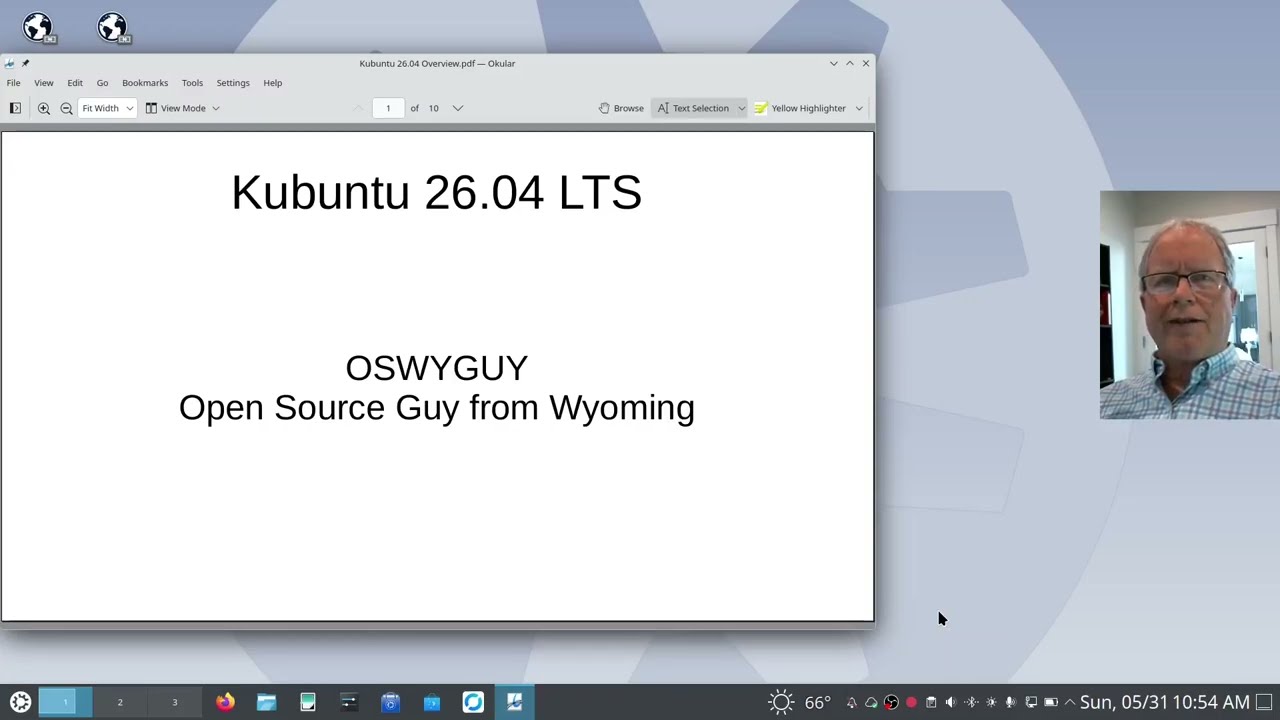Open the KDE application launcher
Viewport: 1280px width, 720px height.
[x=20, y=702]
